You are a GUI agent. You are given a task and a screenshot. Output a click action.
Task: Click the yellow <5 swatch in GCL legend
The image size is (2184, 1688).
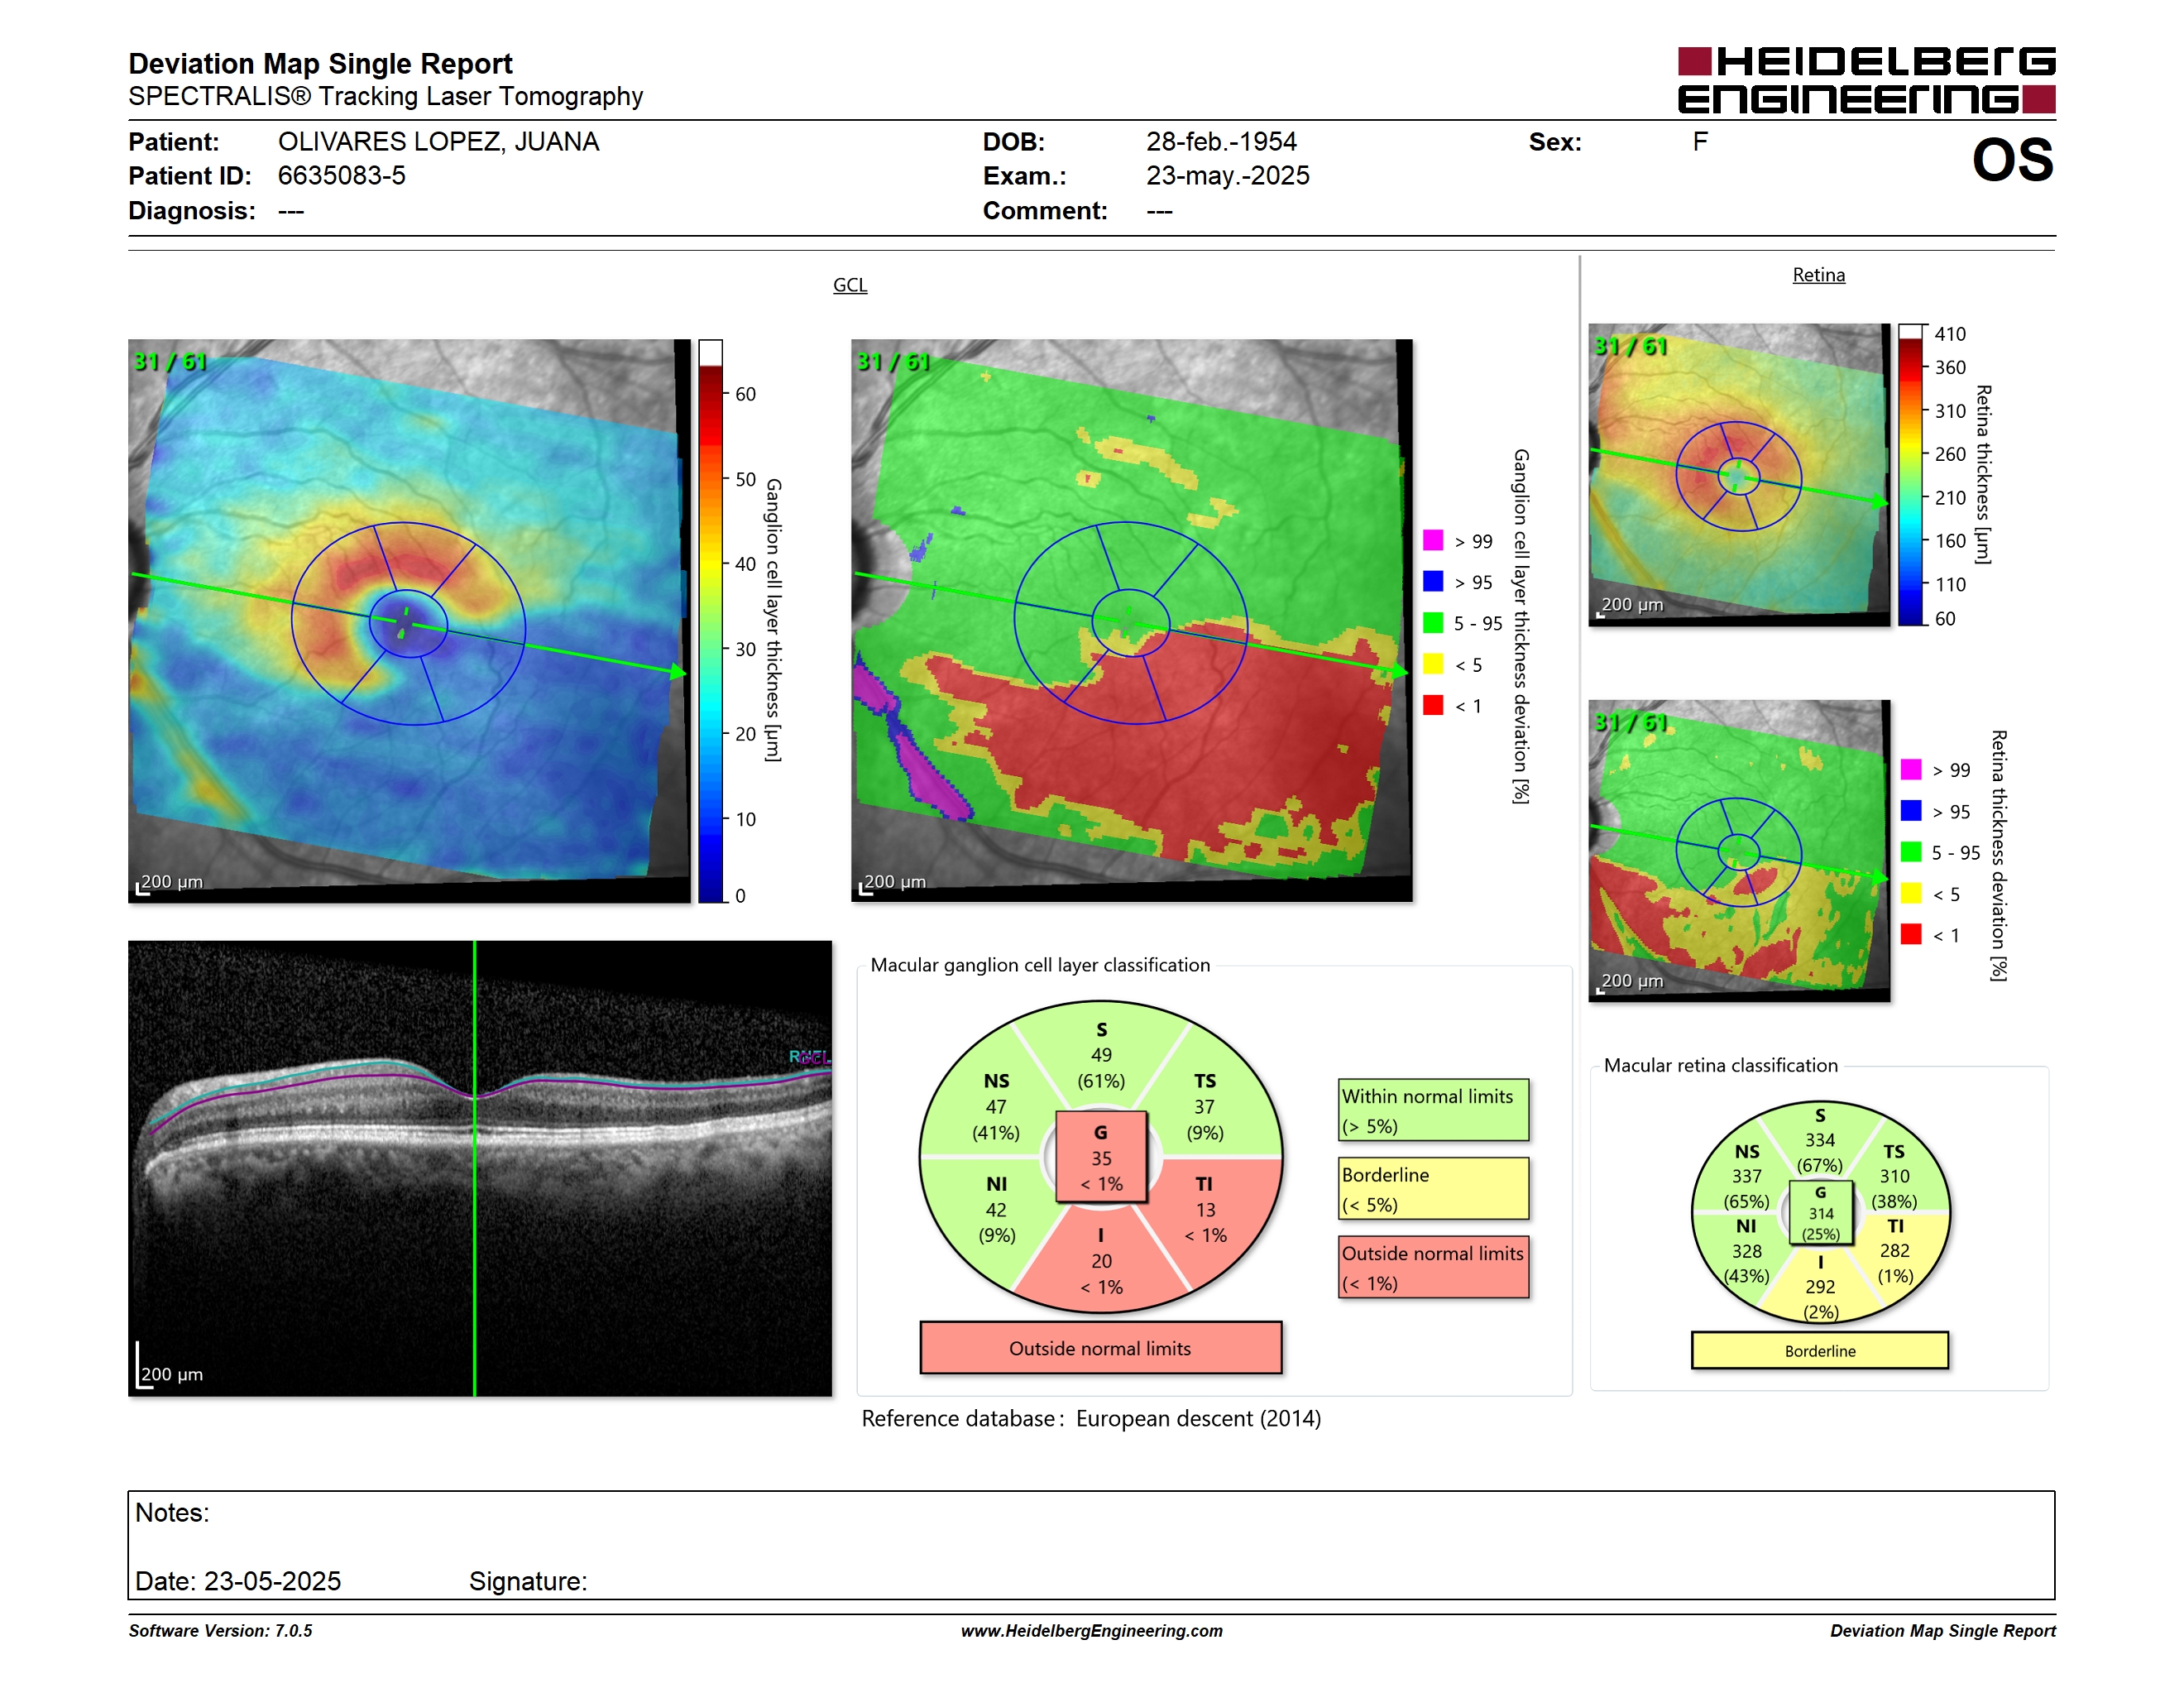[1433, 664]
